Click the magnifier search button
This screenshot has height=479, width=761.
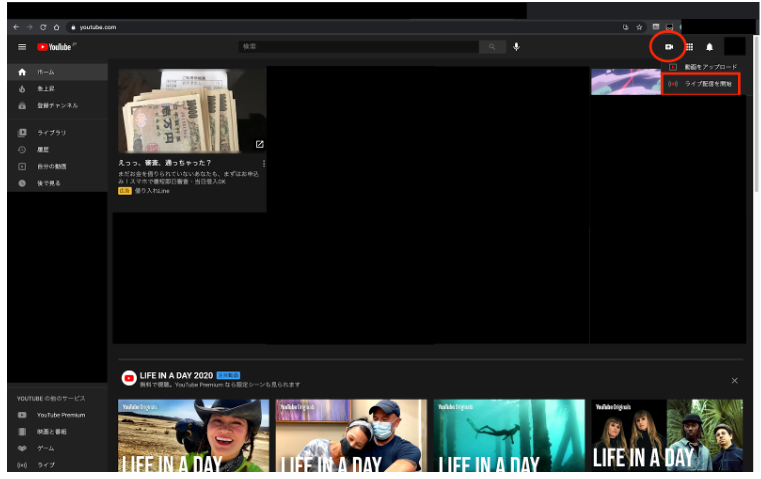pyautogui.click(x=492, y=47)
